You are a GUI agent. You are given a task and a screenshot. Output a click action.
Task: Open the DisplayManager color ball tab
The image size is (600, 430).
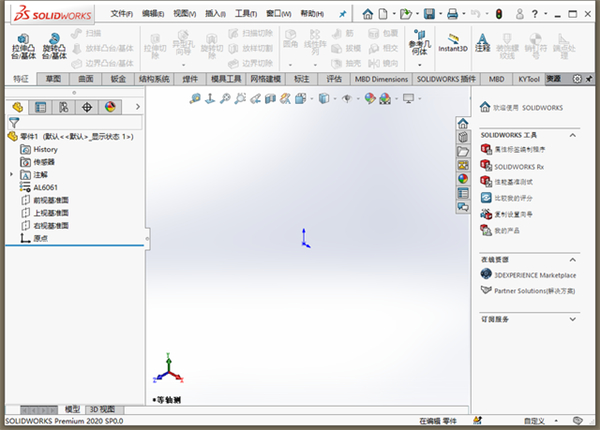tap(110, 106)
